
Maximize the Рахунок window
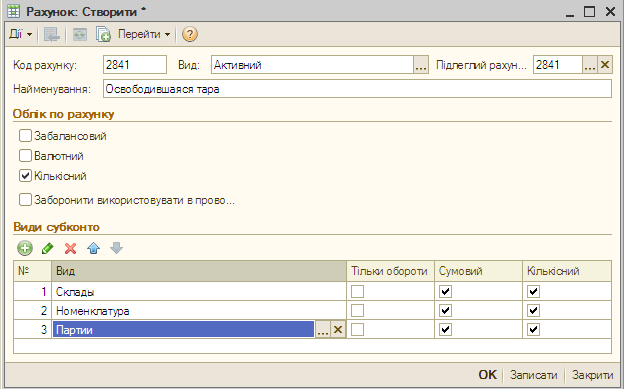pyautogui.click(x=589, y=12)
